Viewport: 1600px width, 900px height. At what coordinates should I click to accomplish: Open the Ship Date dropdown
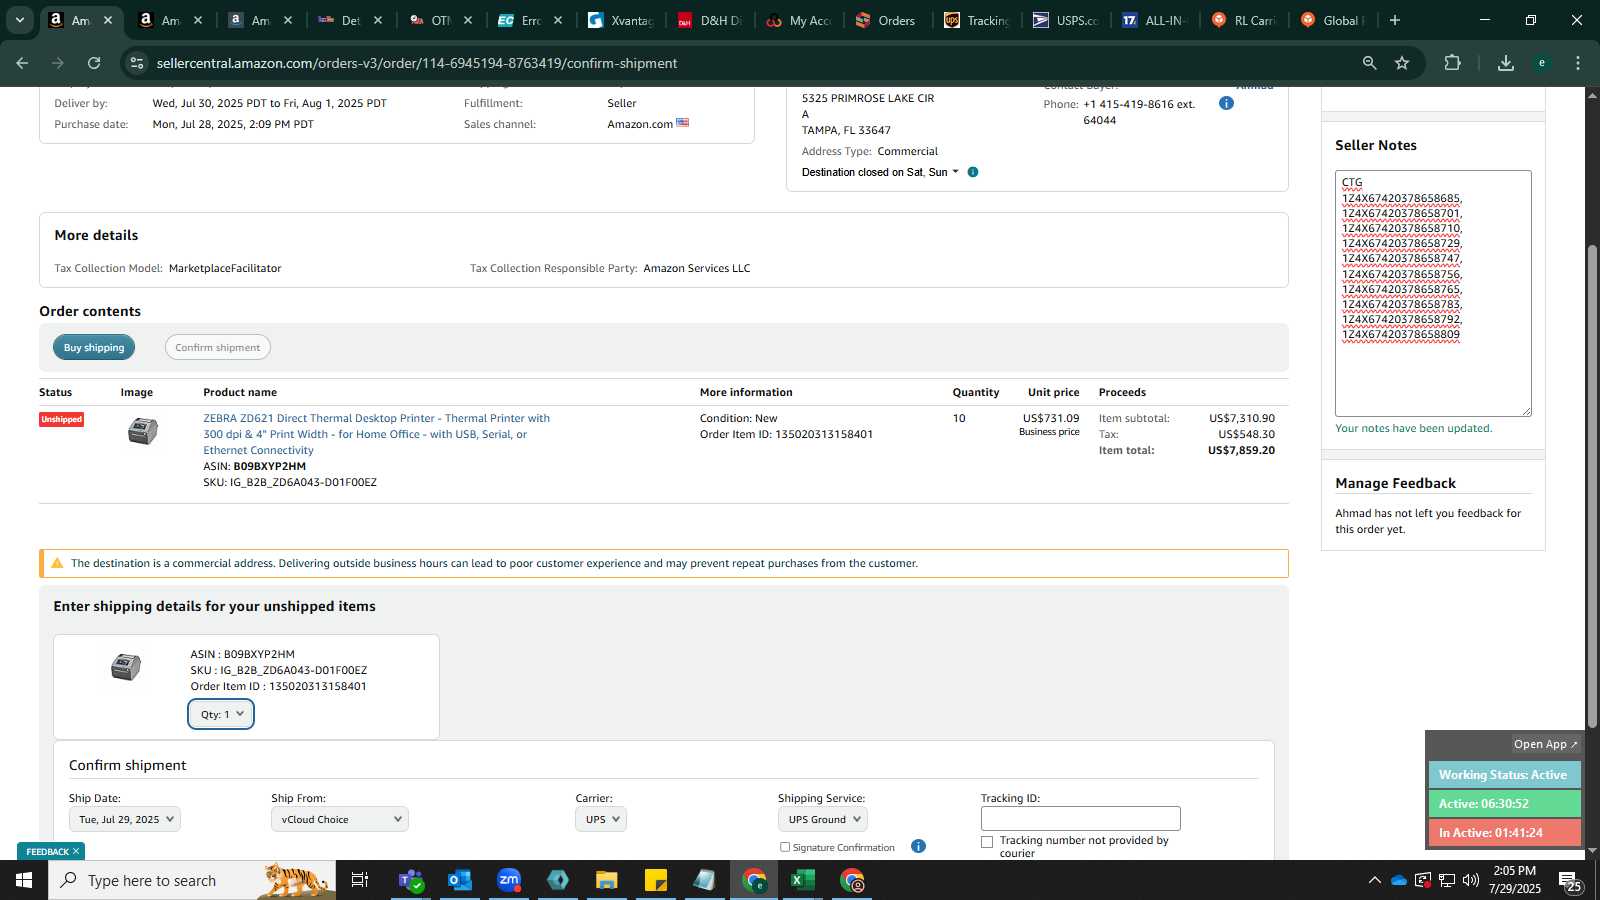click(125, 819)
